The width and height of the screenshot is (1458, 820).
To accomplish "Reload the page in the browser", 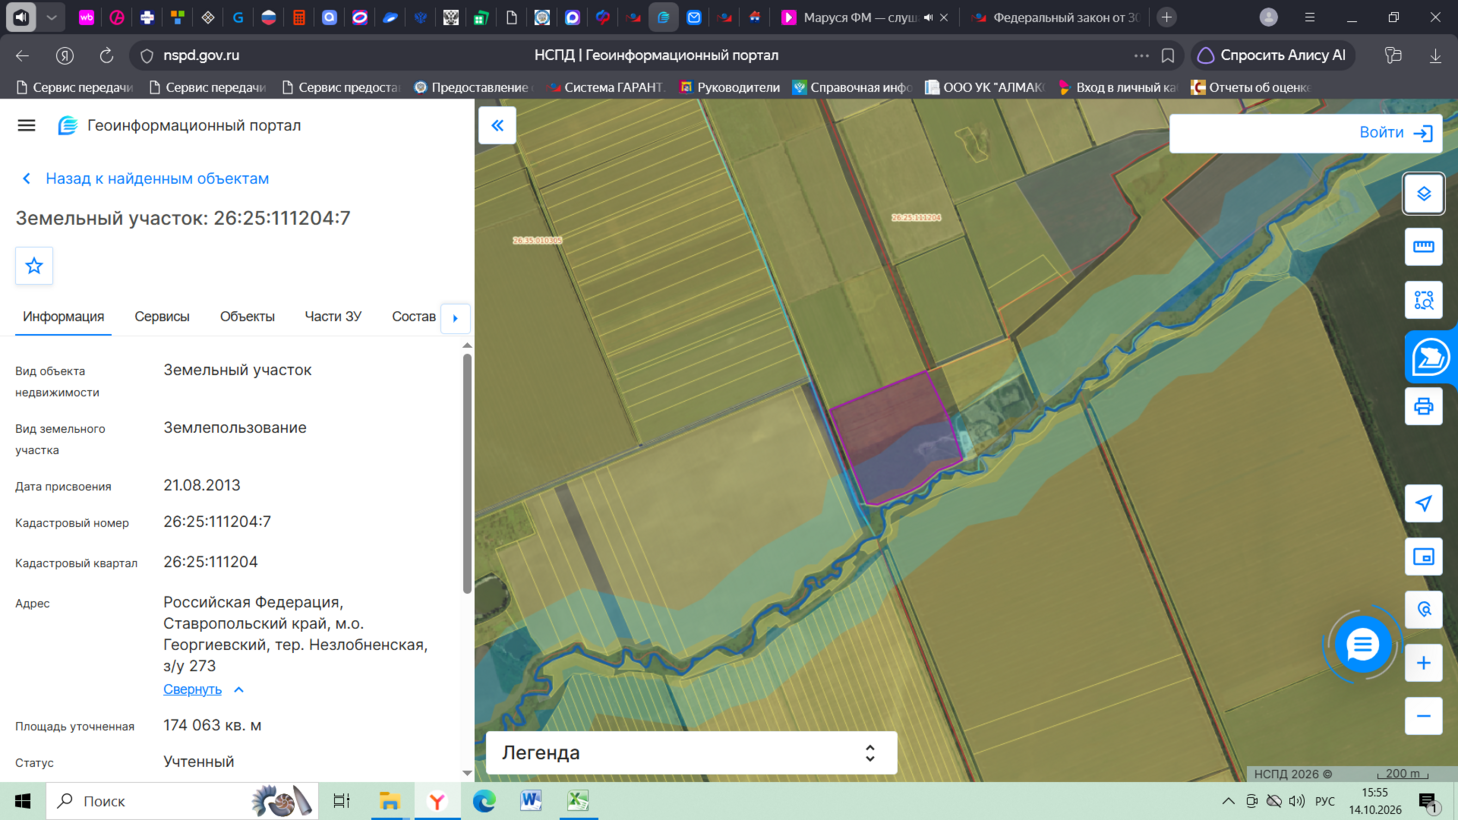I will tap(106, 55).
